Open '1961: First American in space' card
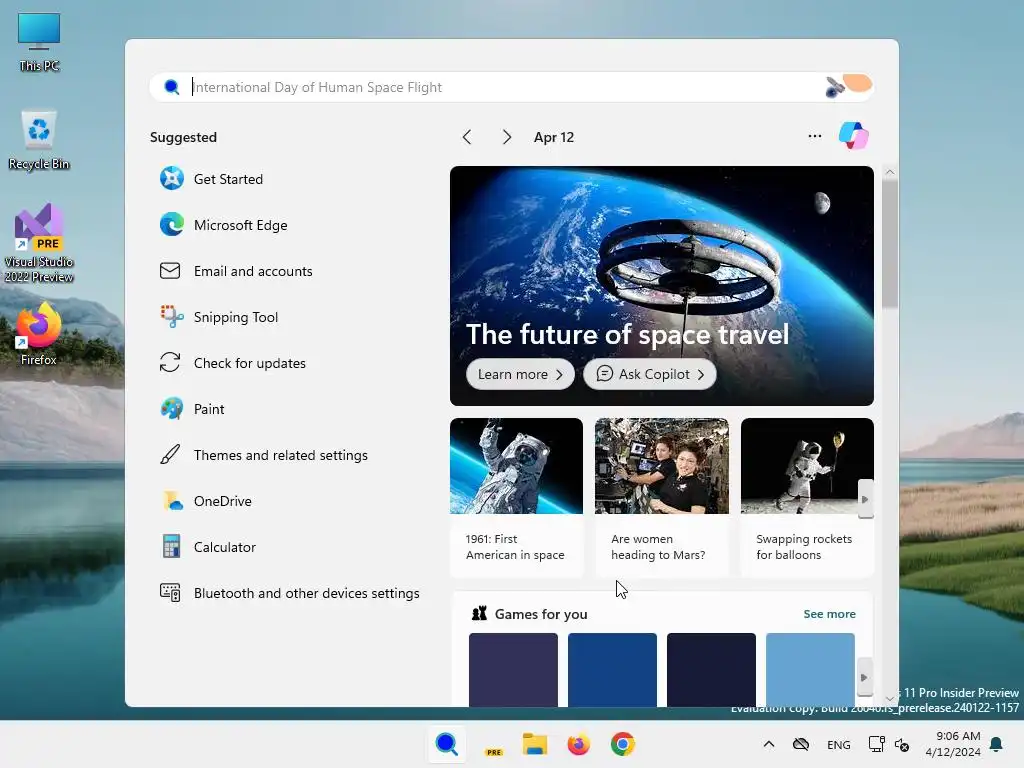The image size is (1024, 768). coord(517,498)
